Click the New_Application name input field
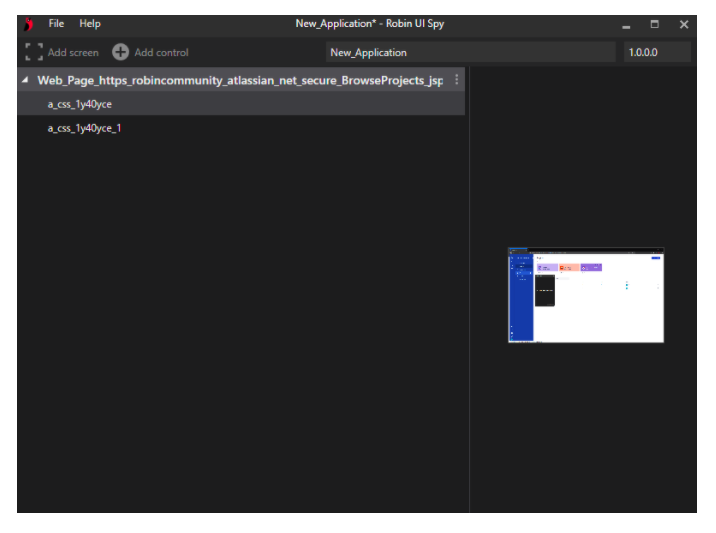Viewport: 716px width, 533px height. (x=470, y=52)
